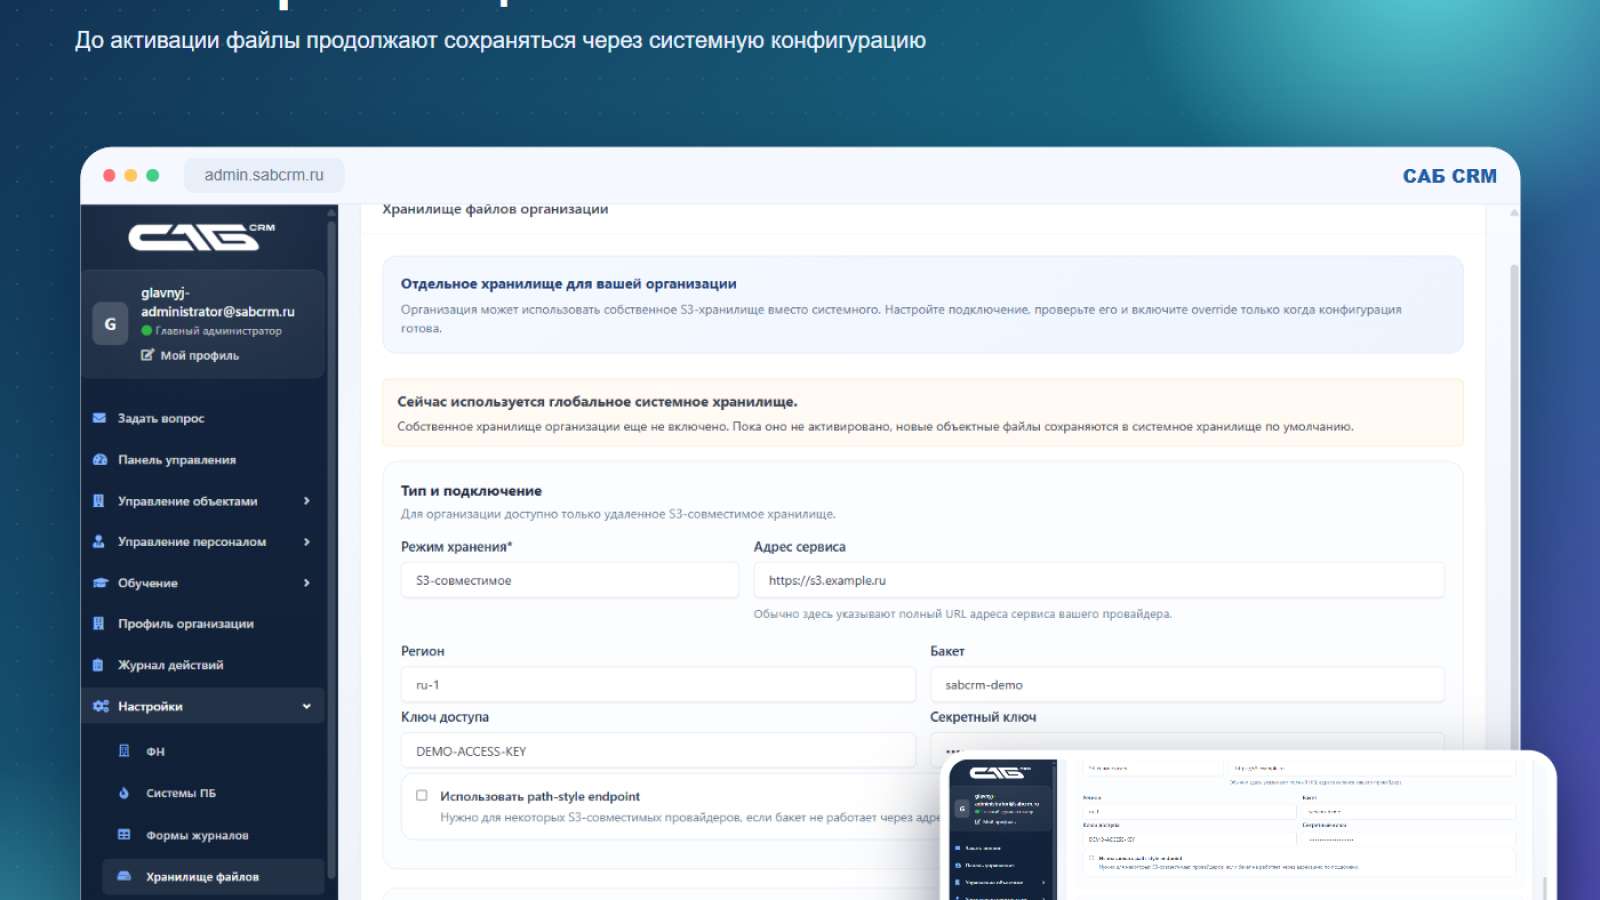Click the gears icon beside Настройки
The width and height of the screenshot is (1600, 900).
coord(101,706)
